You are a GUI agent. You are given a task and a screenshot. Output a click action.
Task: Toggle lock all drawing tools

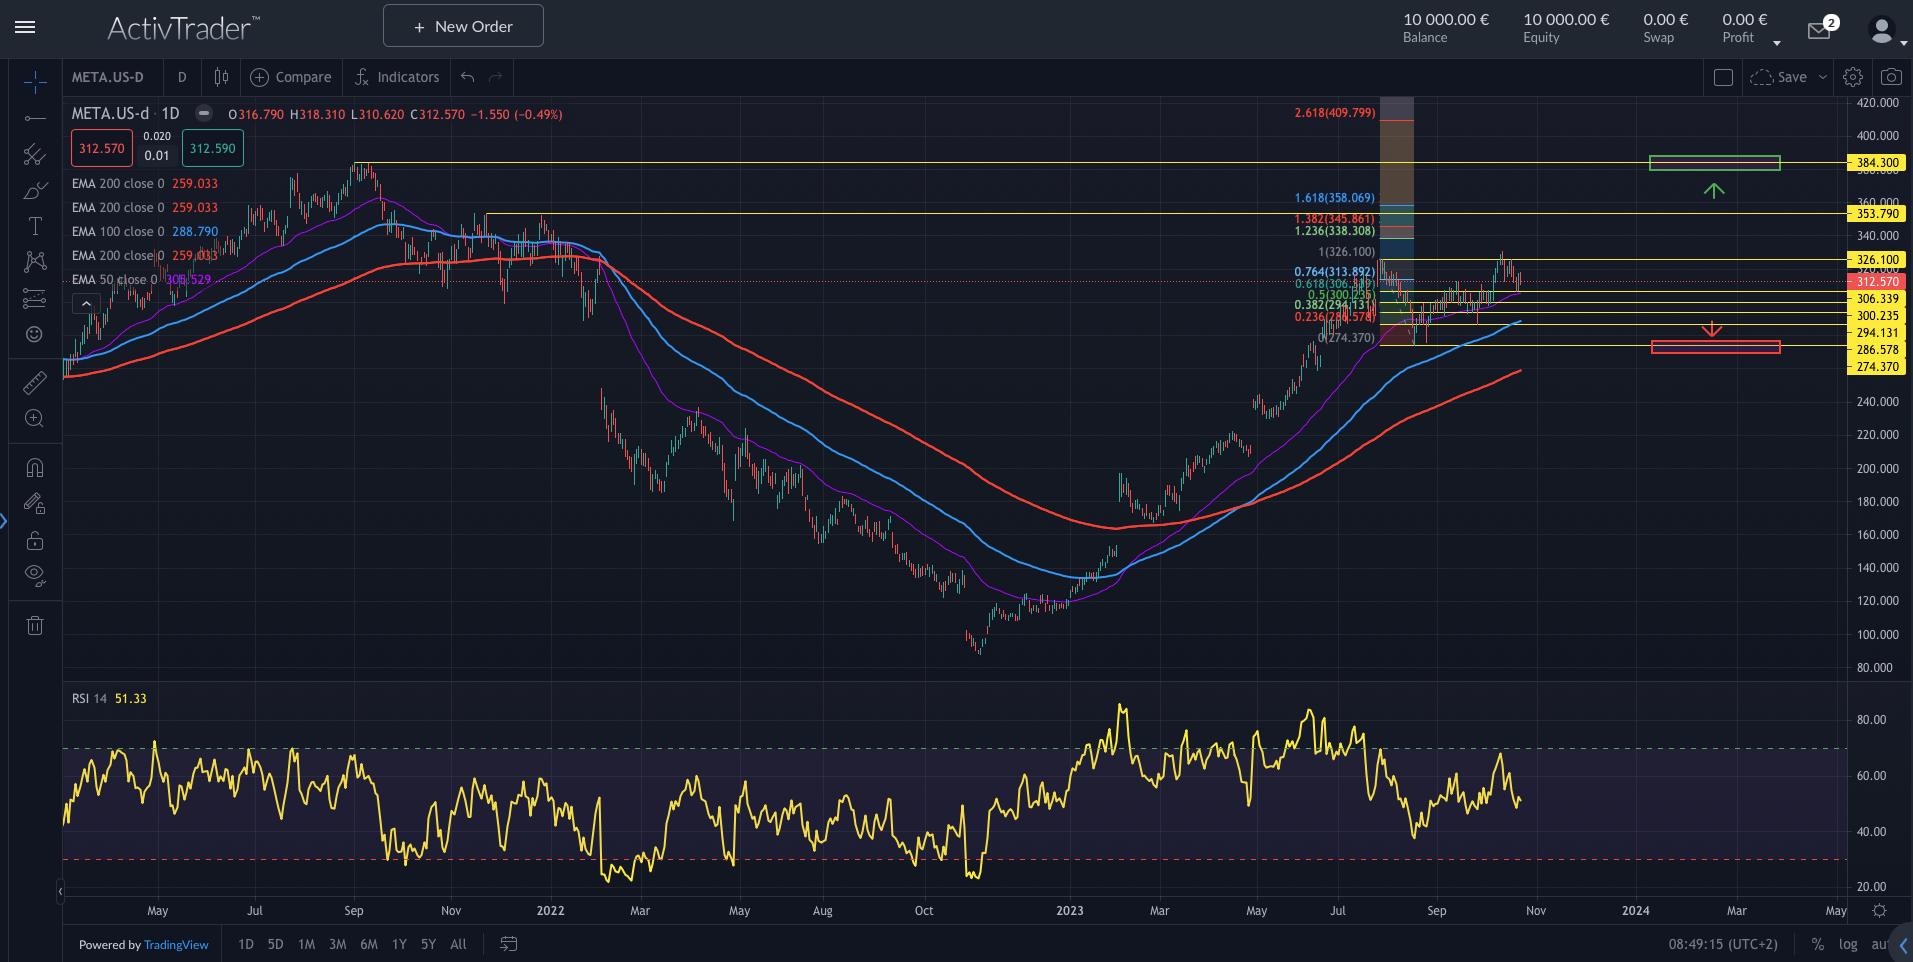point(35,541)
